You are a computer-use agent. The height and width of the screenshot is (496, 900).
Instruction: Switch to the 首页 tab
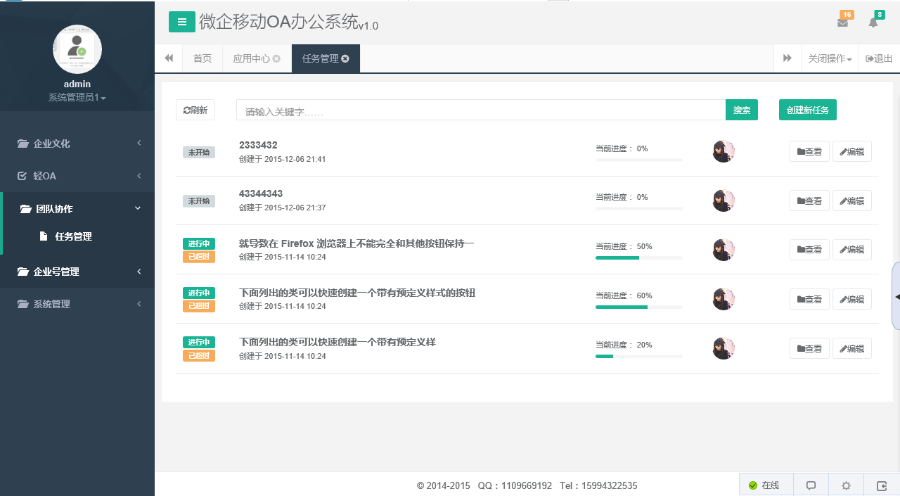202,59
